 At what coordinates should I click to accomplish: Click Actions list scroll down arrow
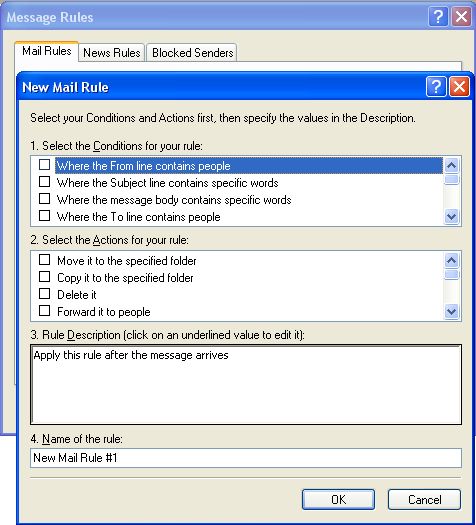[451, 312]
